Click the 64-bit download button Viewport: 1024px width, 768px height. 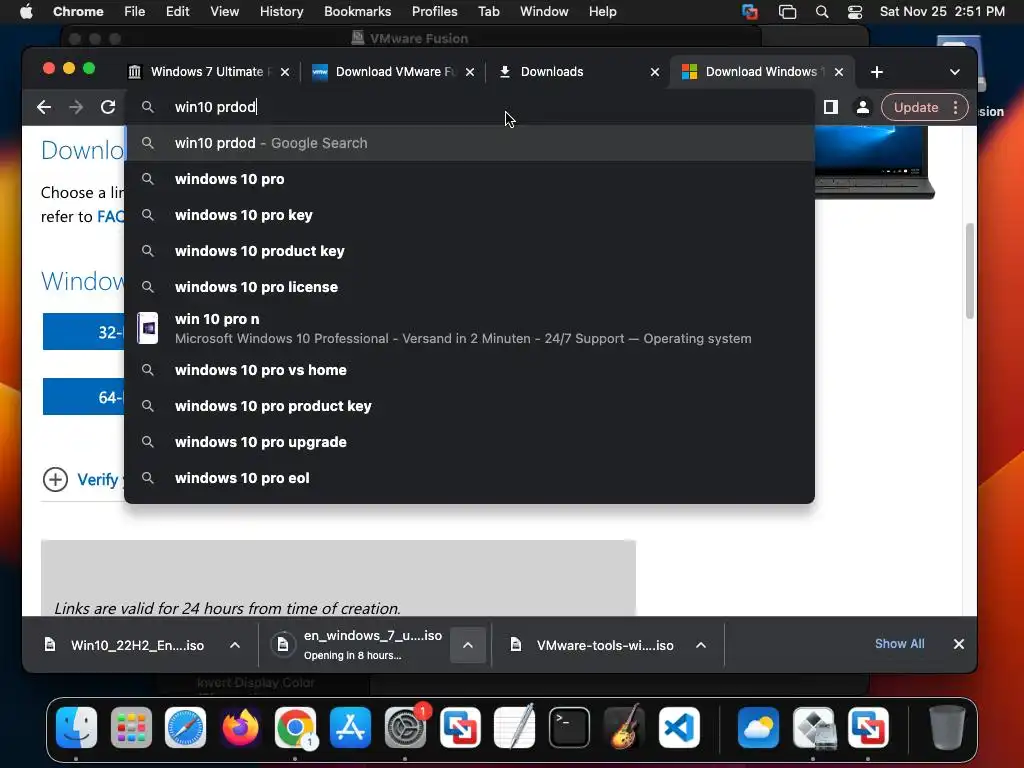(84, 396)
